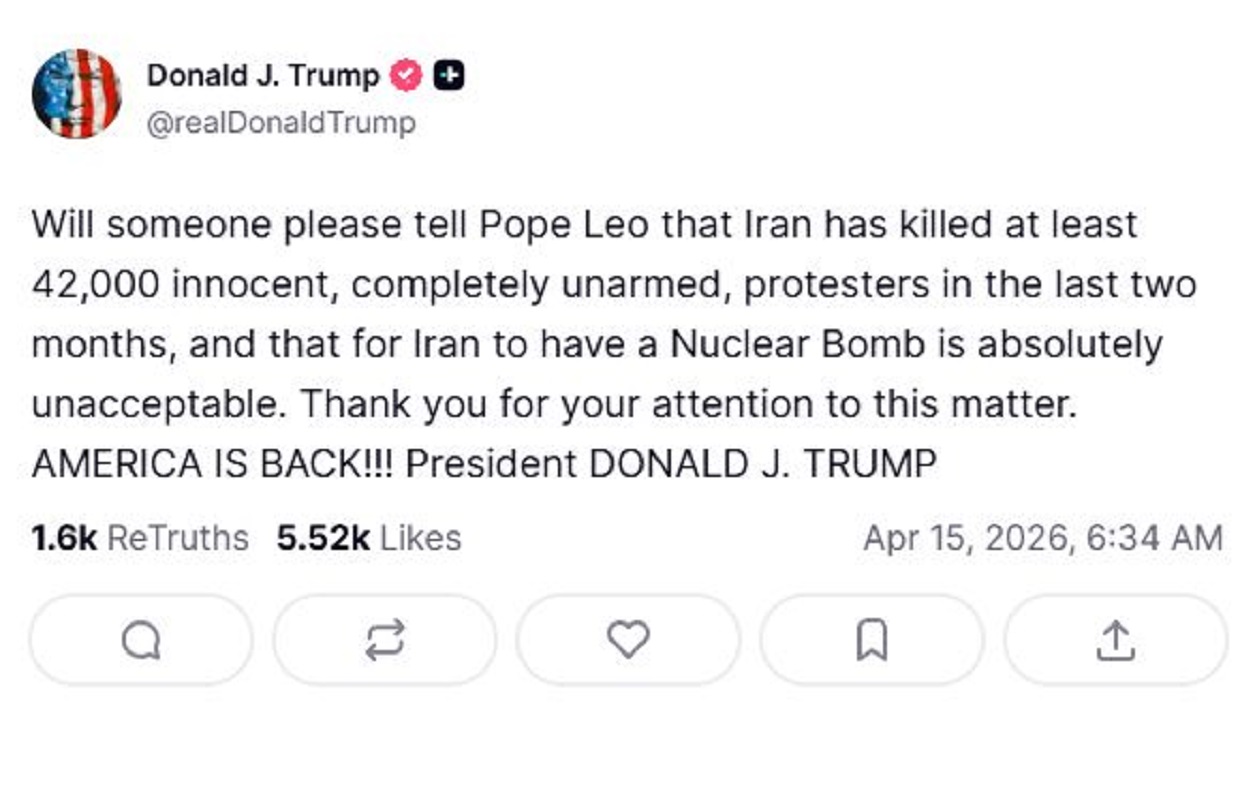
Task: Click the reply comment bubble icon
Action: 141,640
